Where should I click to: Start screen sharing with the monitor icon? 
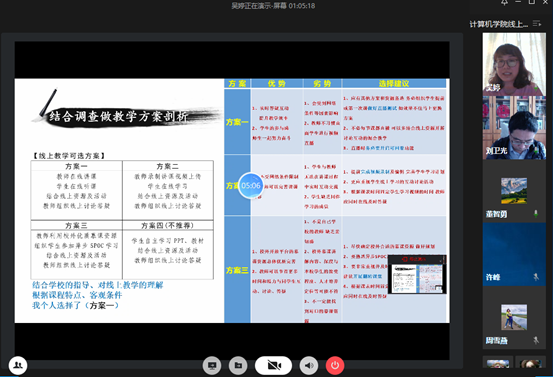click(212, 365)
